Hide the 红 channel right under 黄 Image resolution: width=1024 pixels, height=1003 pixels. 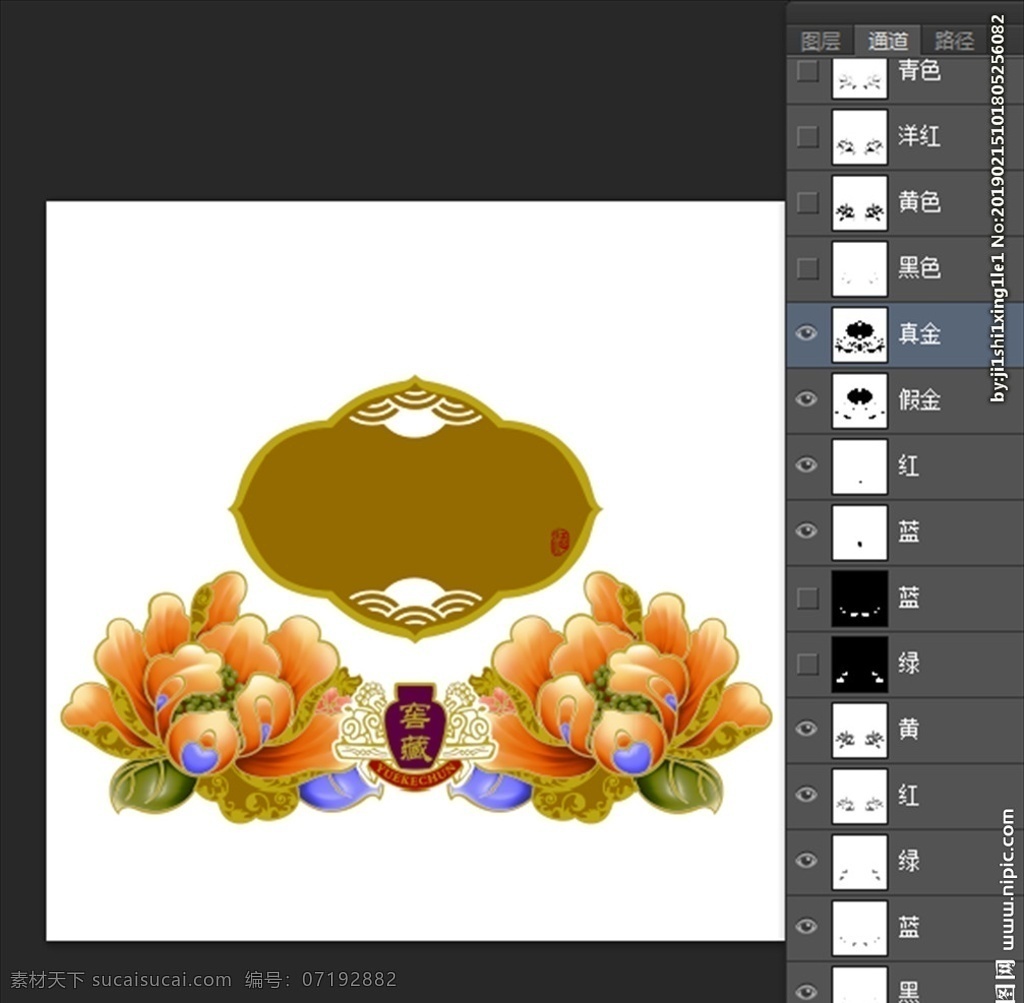coord(807,795)
